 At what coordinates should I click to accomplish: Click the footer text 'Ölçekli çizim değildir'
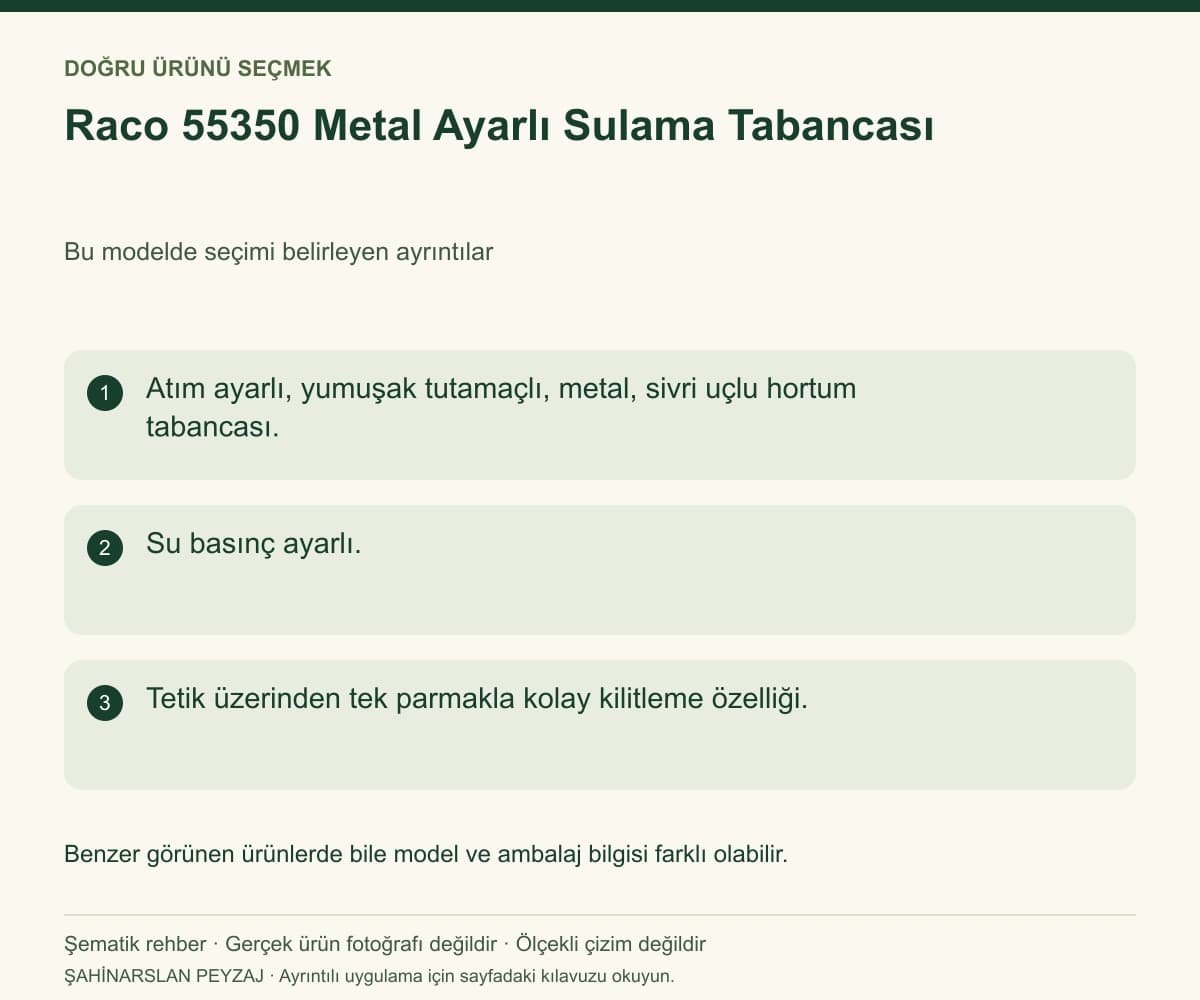point(611,944)
